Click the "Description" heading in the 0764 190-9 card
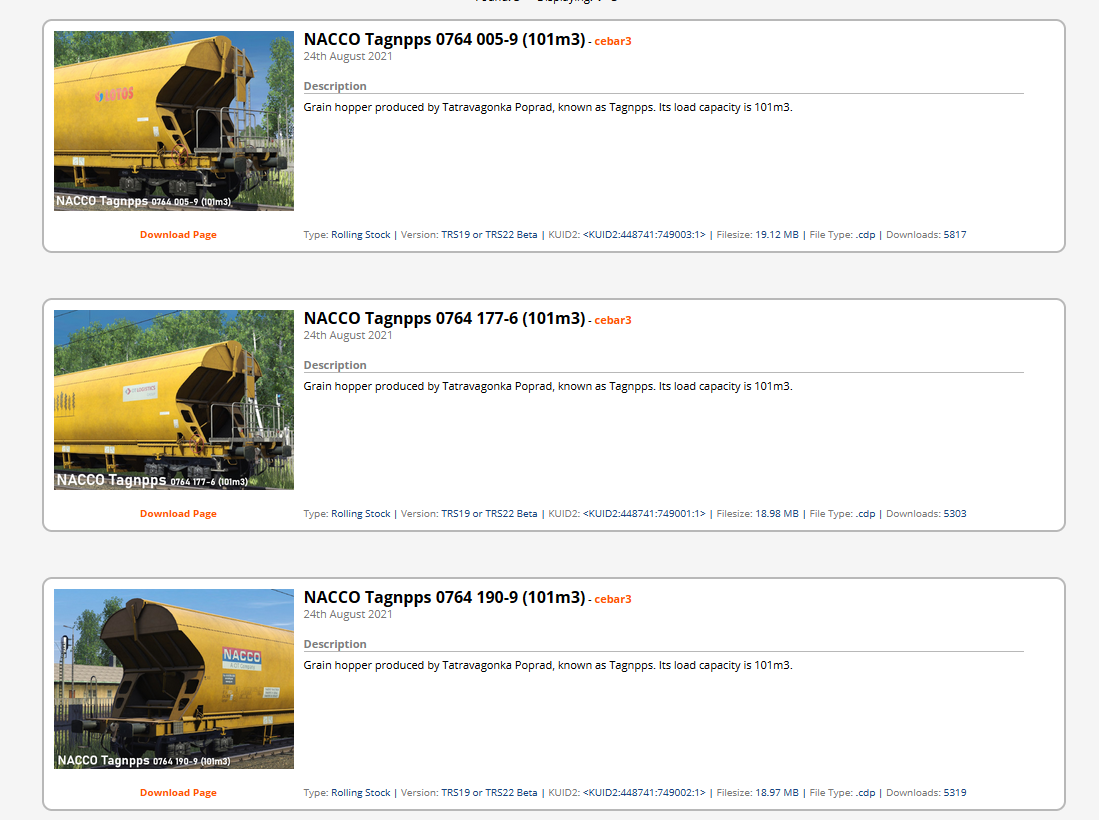Screen dimensions: 1099x820 click(335, 644)
